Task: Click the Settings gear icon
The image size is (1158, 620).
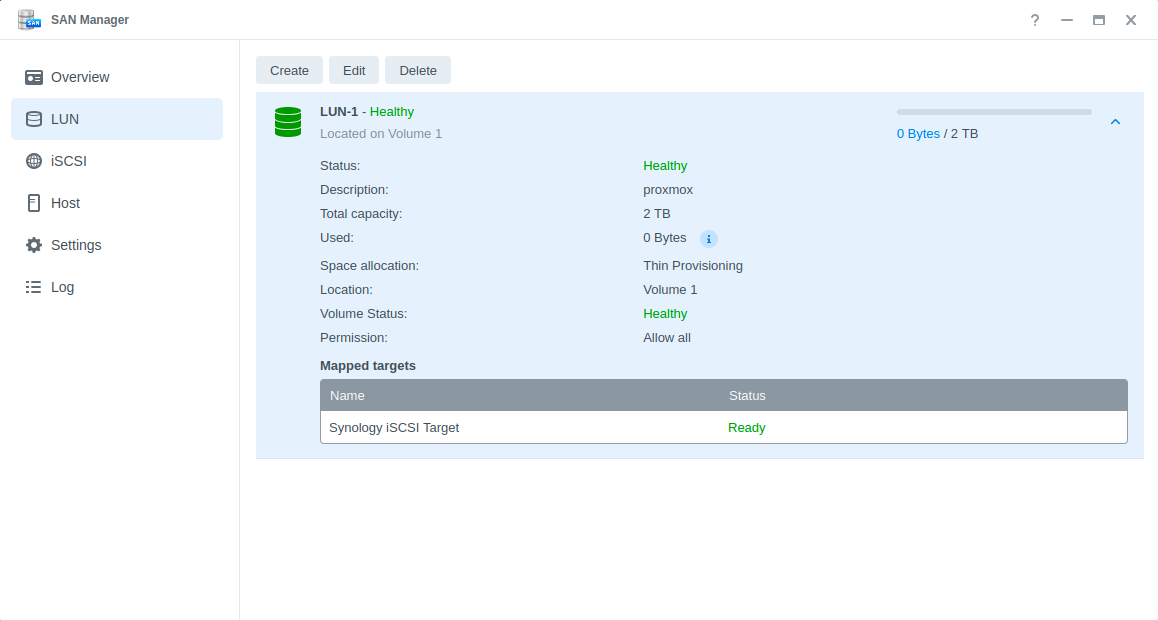Action: (x=34, y=245)
